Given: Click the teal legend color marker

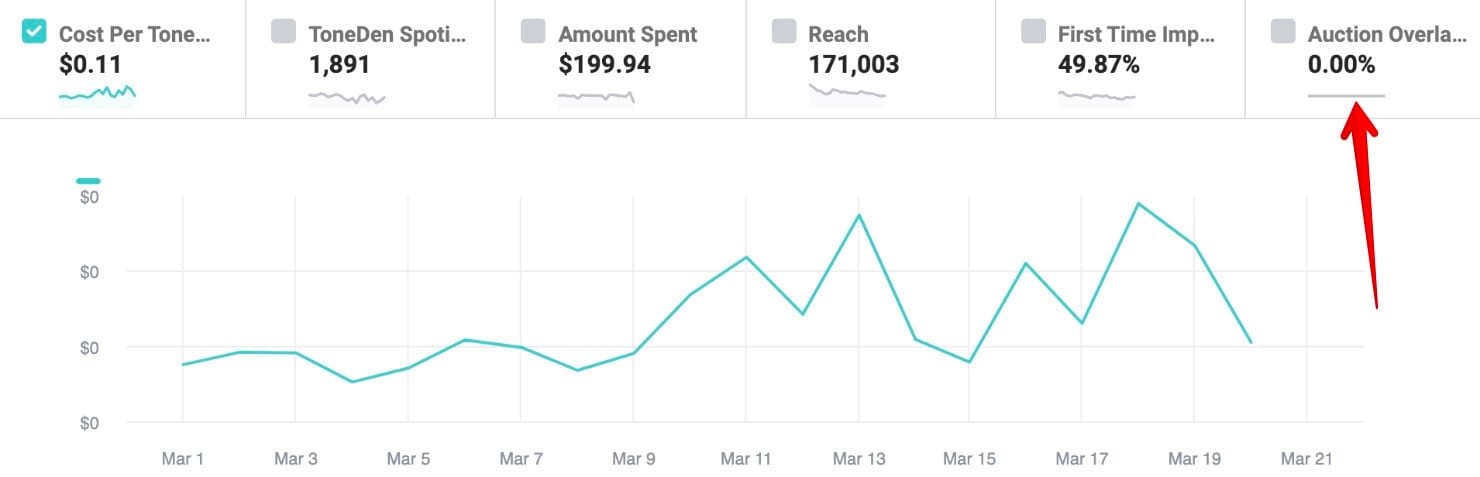Looking at the screenshot, I should point(88,181).
